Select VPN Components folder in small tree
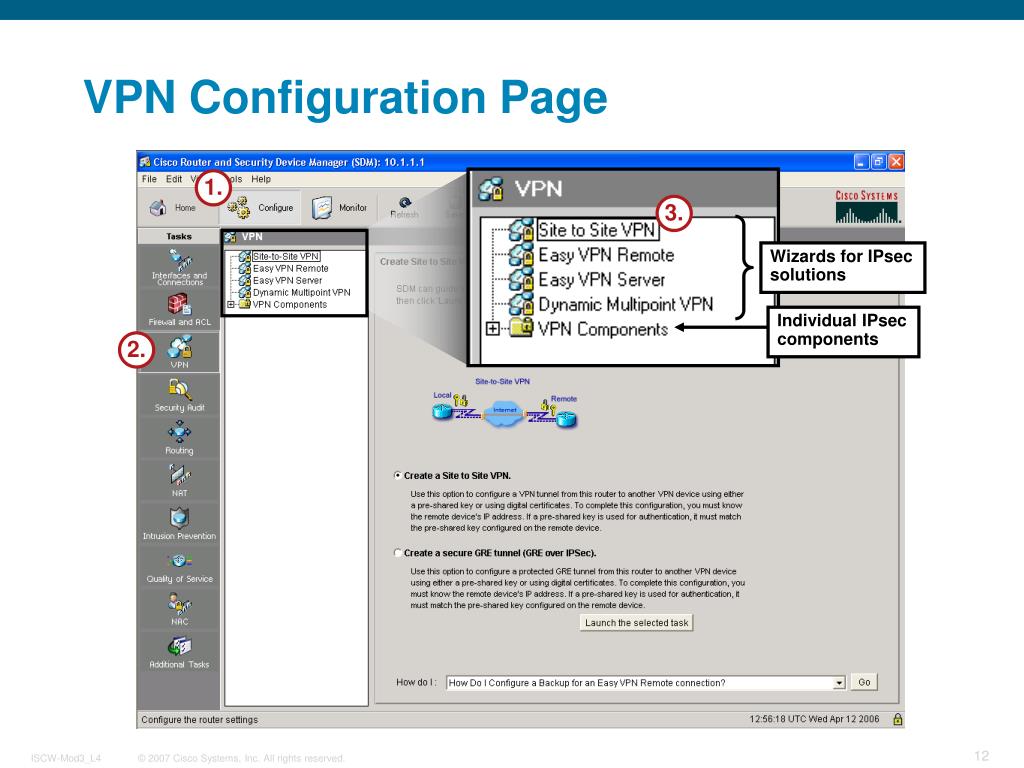Viewport: 1024px width, 768px height. 289,304
